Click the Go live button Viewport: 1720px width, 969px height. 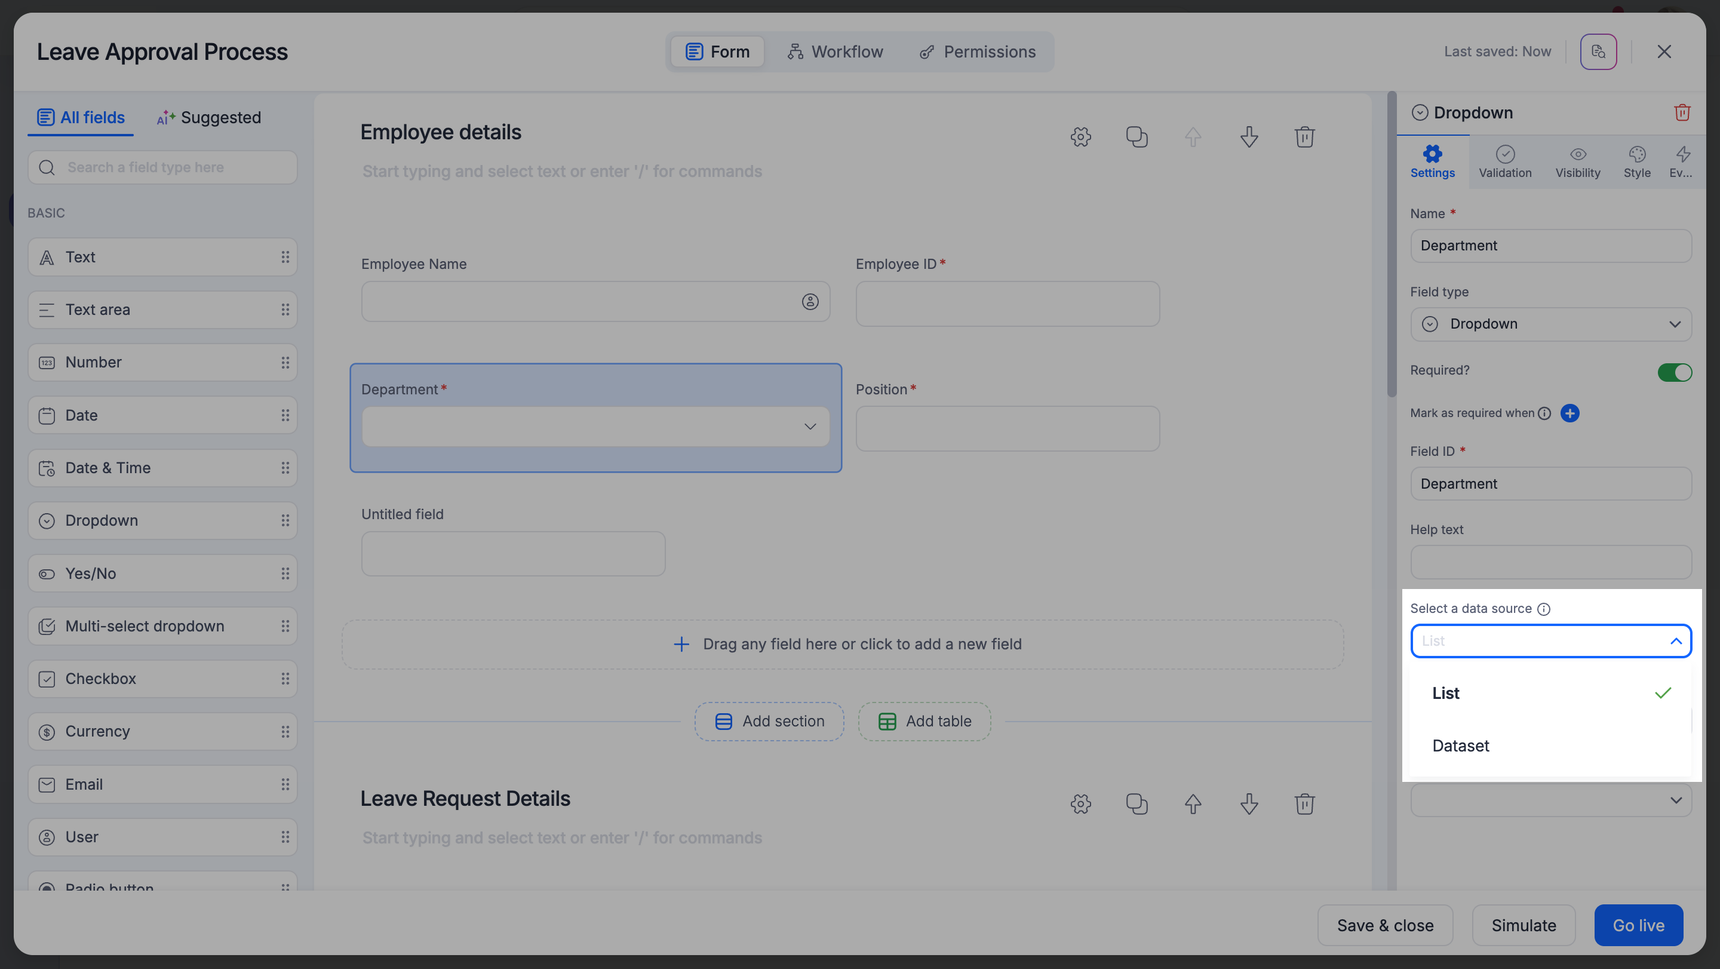pos(1638,925)
